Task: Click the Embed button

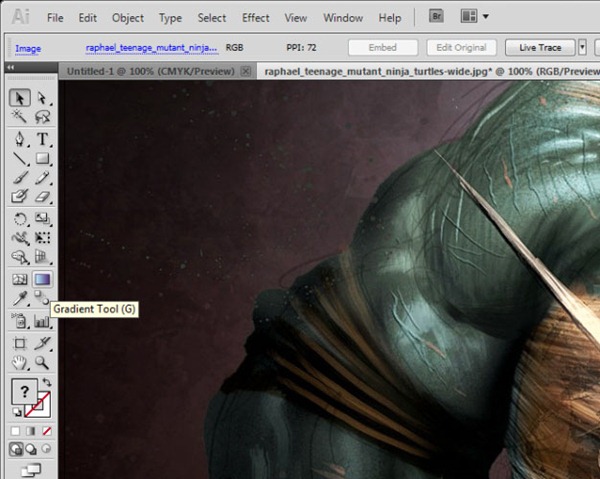Action: 383,47
